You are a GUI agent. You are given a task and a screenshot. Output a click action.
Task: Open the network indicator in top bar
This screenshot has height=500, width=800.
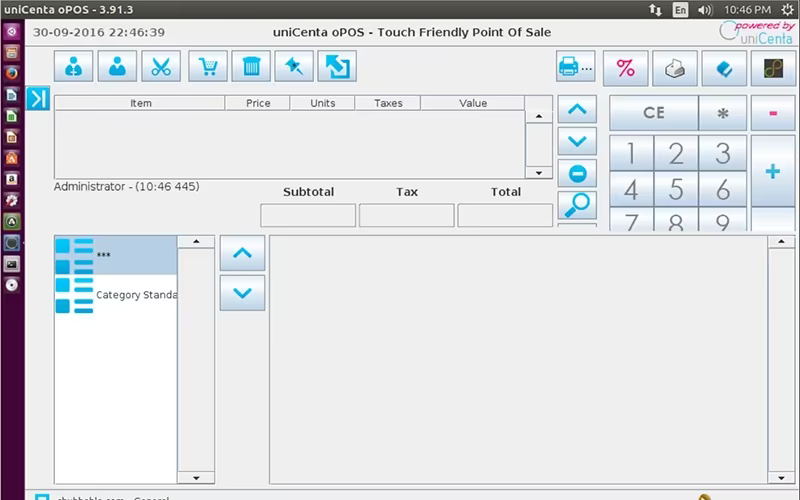(x=656, y=10)
